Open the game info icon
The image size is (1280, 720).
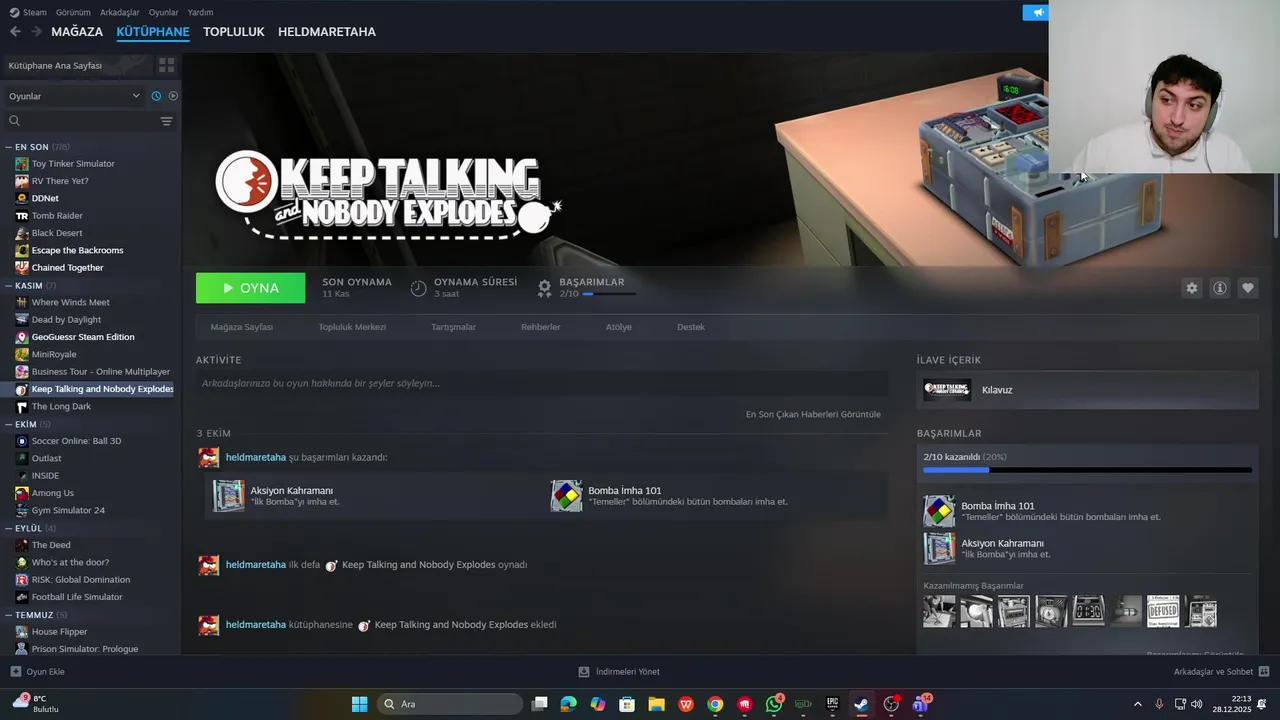pos(1220,288)
